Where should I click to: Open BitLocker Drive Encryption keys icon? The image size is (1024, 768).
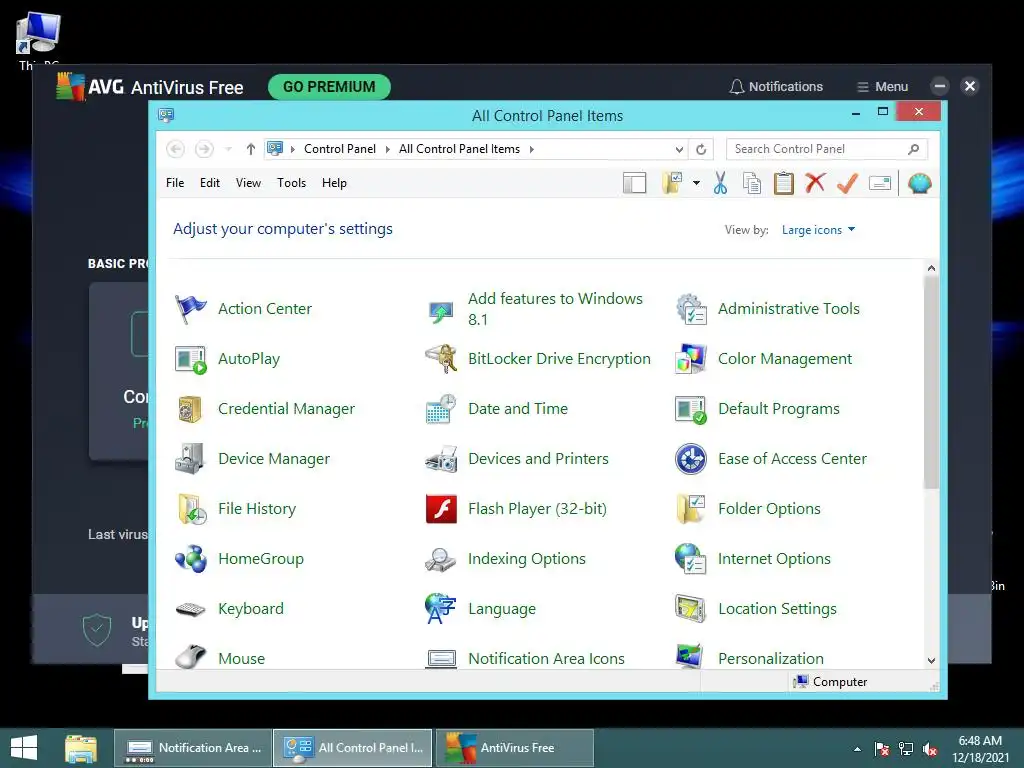pos(441,359)
